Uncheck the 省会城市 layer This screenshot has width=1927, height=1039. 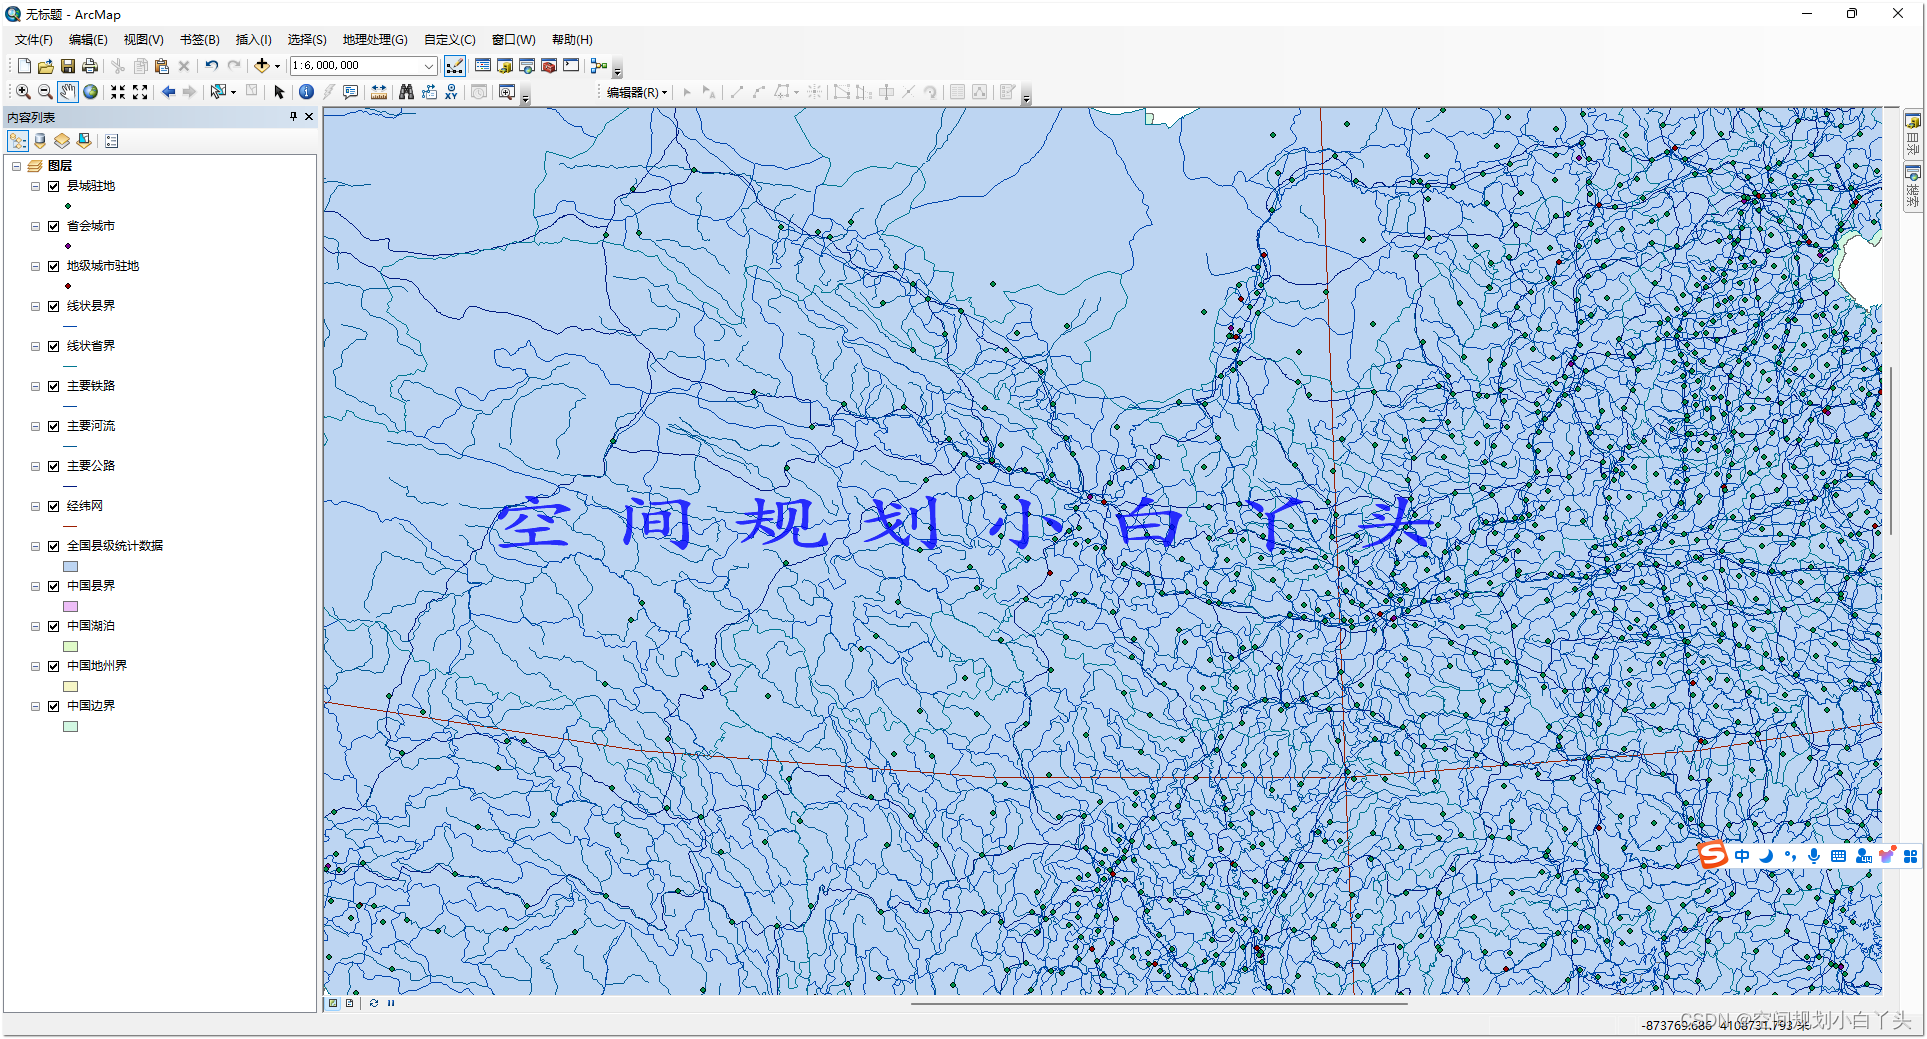54,226
